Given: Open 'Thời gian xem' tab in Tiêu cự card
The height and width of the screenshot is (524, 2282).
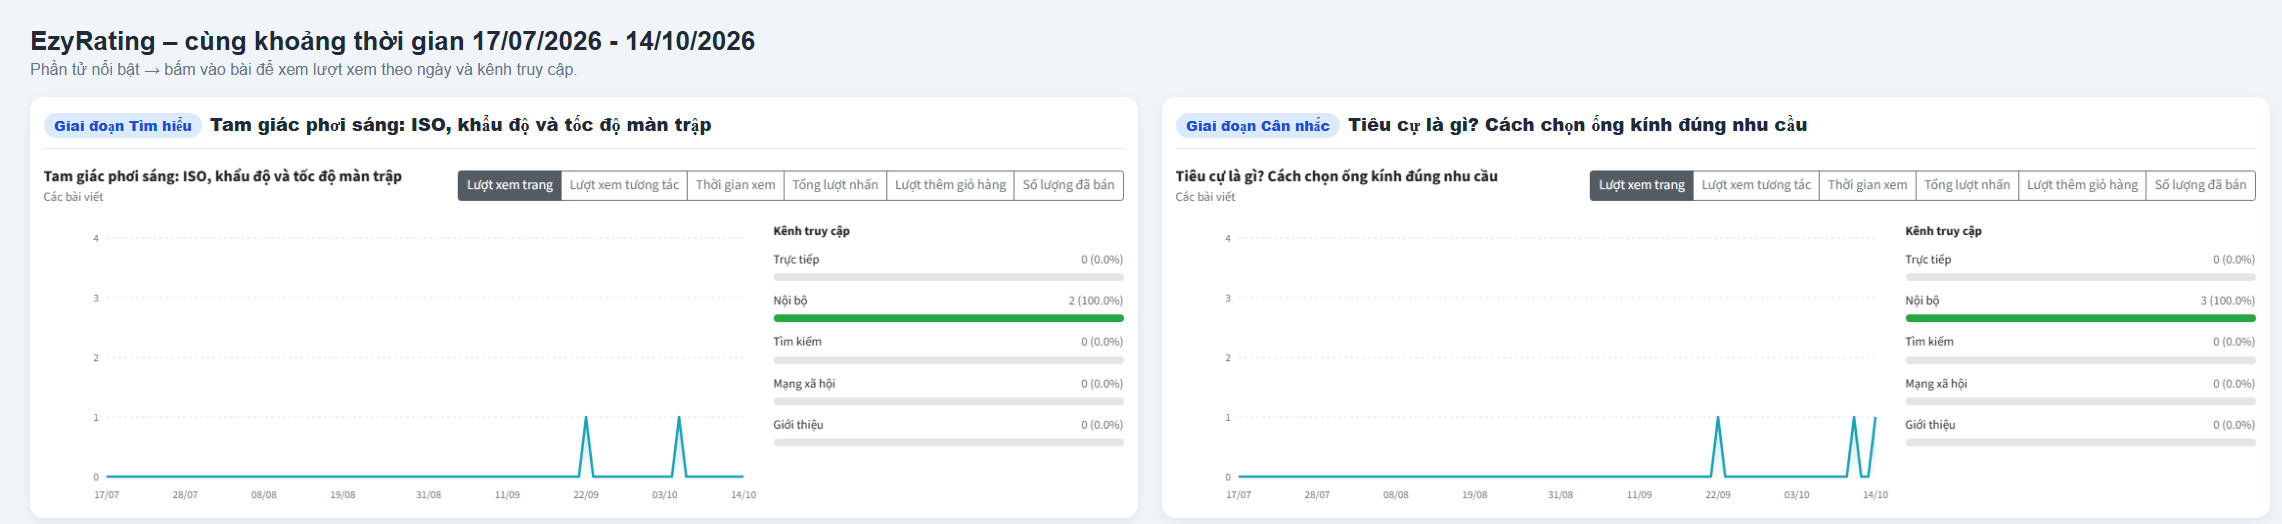Looking at the screenshot, I should (1868, 185).
